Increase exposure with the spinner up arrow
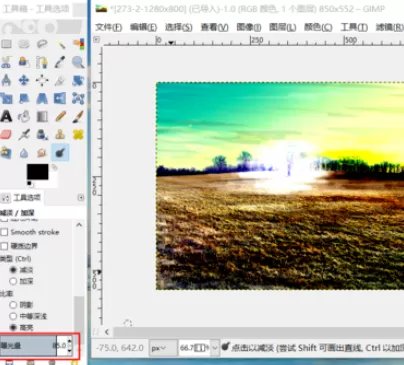The image size is (404, 365). (69, 341)
